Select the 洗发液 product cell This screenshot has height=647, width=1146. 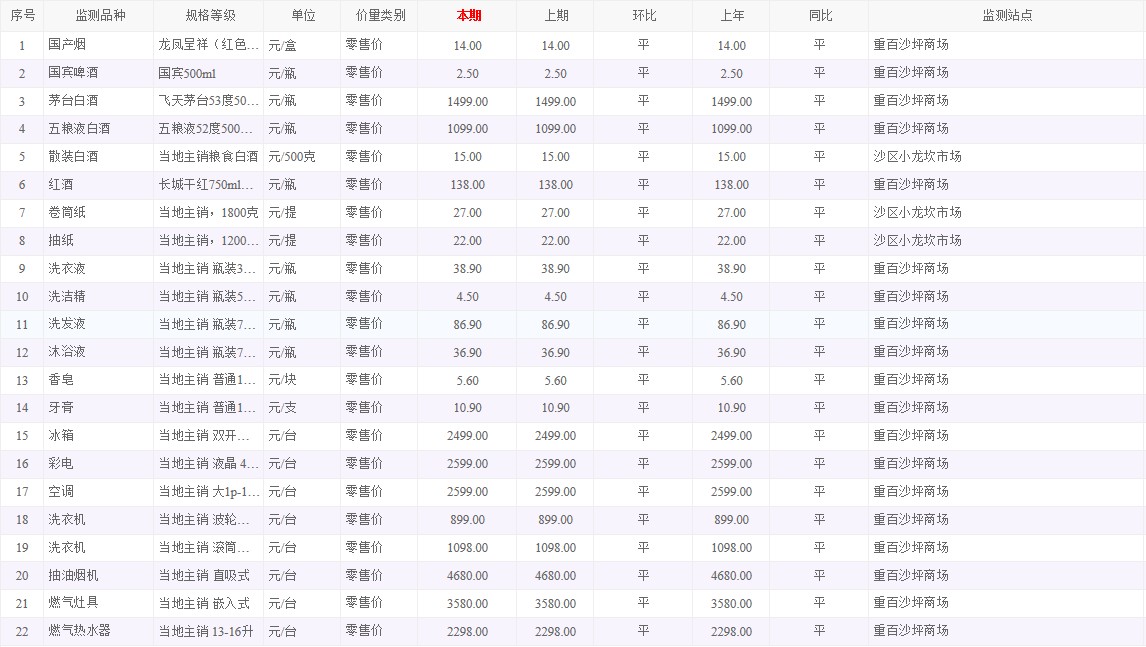[x=99, y=325]
